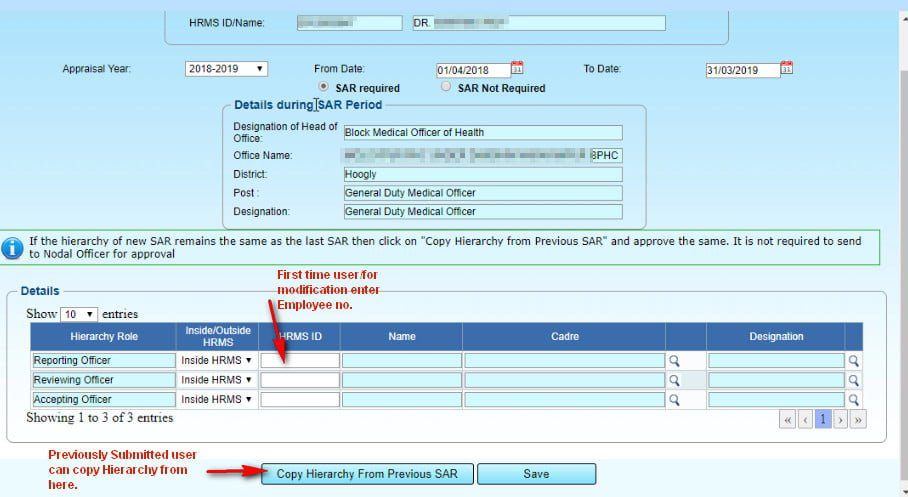This screenshot has width=908, height=497.
Task: Search cadre for Accepting Officer row
Action: [674, 400]
